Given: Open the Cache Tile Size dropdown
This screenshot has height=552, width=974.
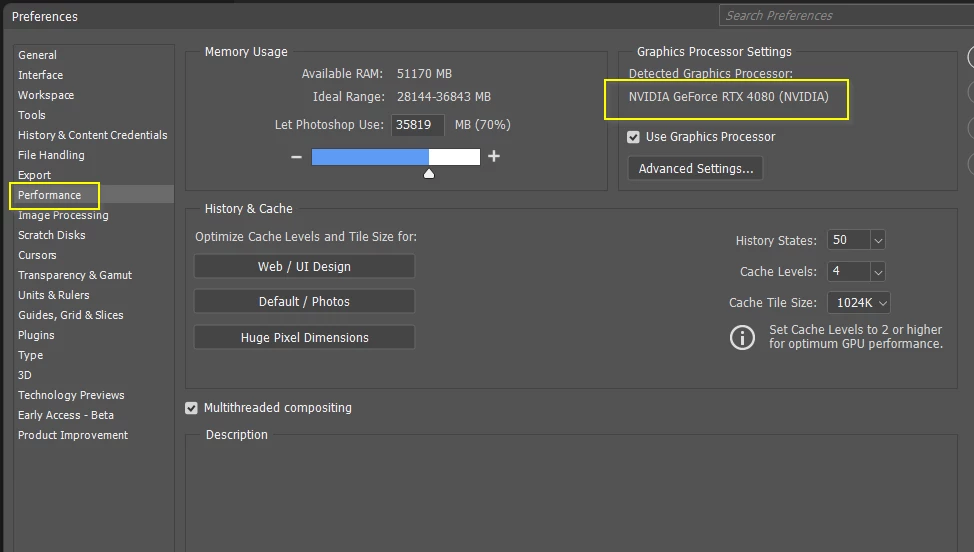Looking at the screenshot, I should 859,303.
